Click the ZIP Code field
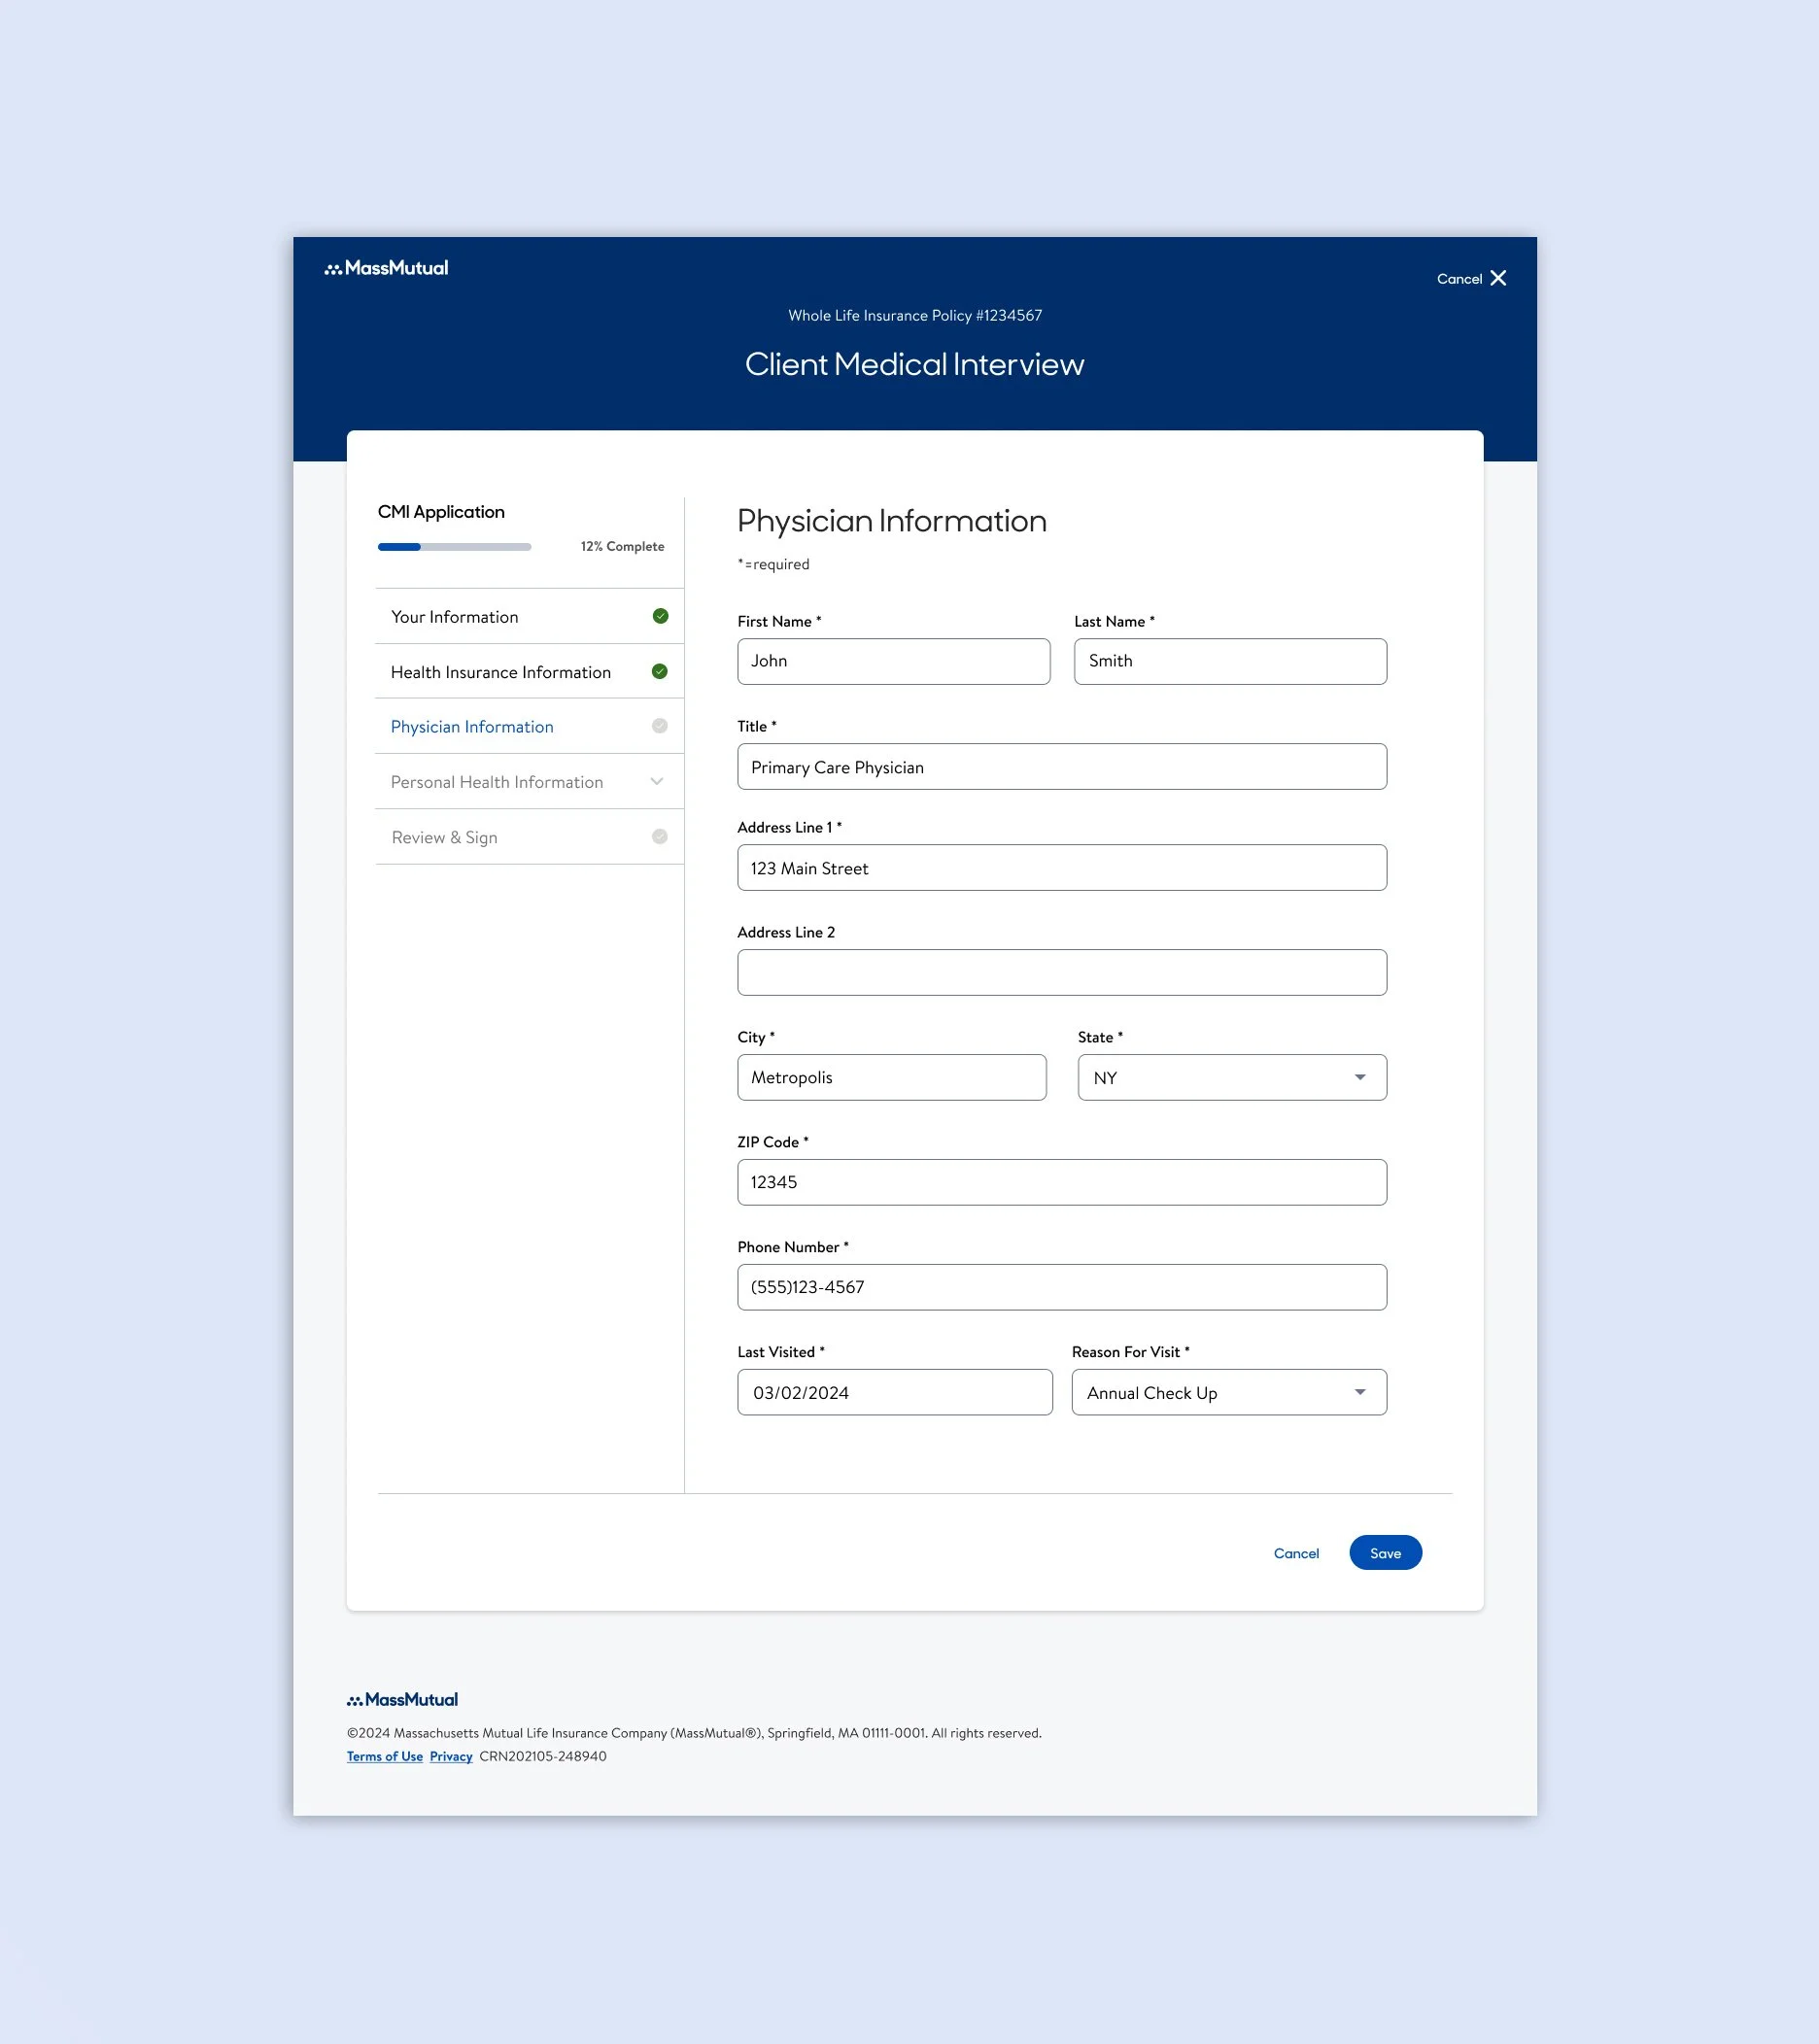Screen dimensions: 1819x2044 click(1062, 1182)
